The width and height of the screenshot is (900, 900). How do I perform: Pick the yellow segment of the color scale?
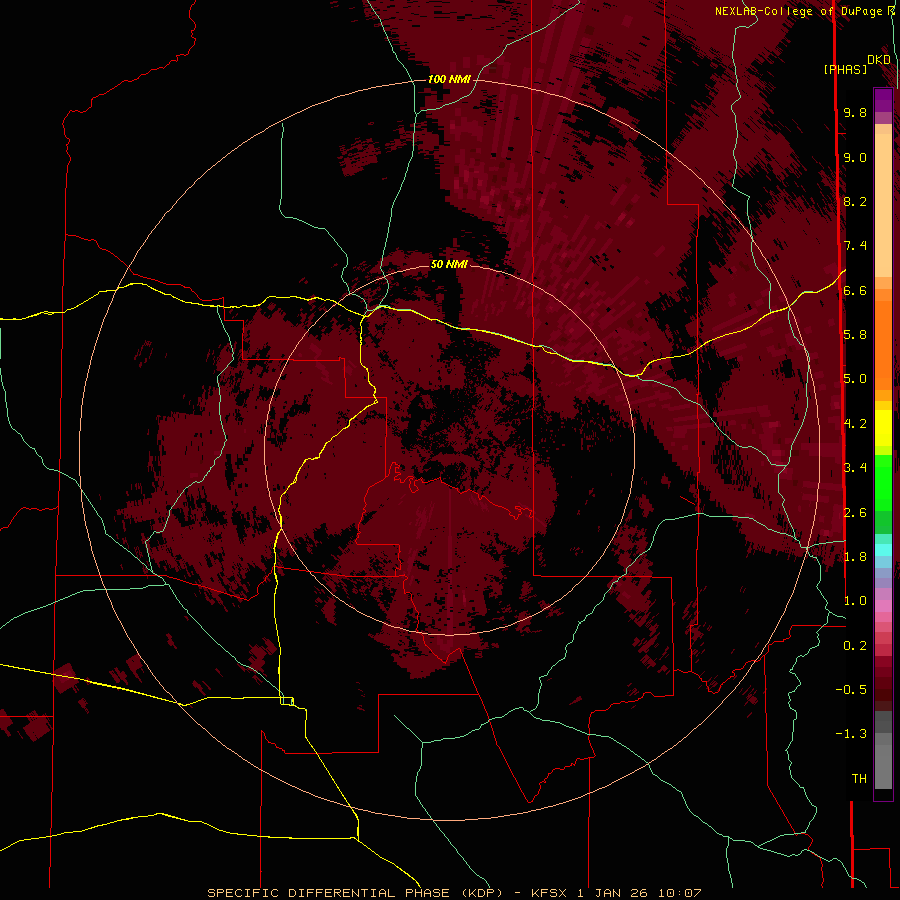tap(883, 428)
